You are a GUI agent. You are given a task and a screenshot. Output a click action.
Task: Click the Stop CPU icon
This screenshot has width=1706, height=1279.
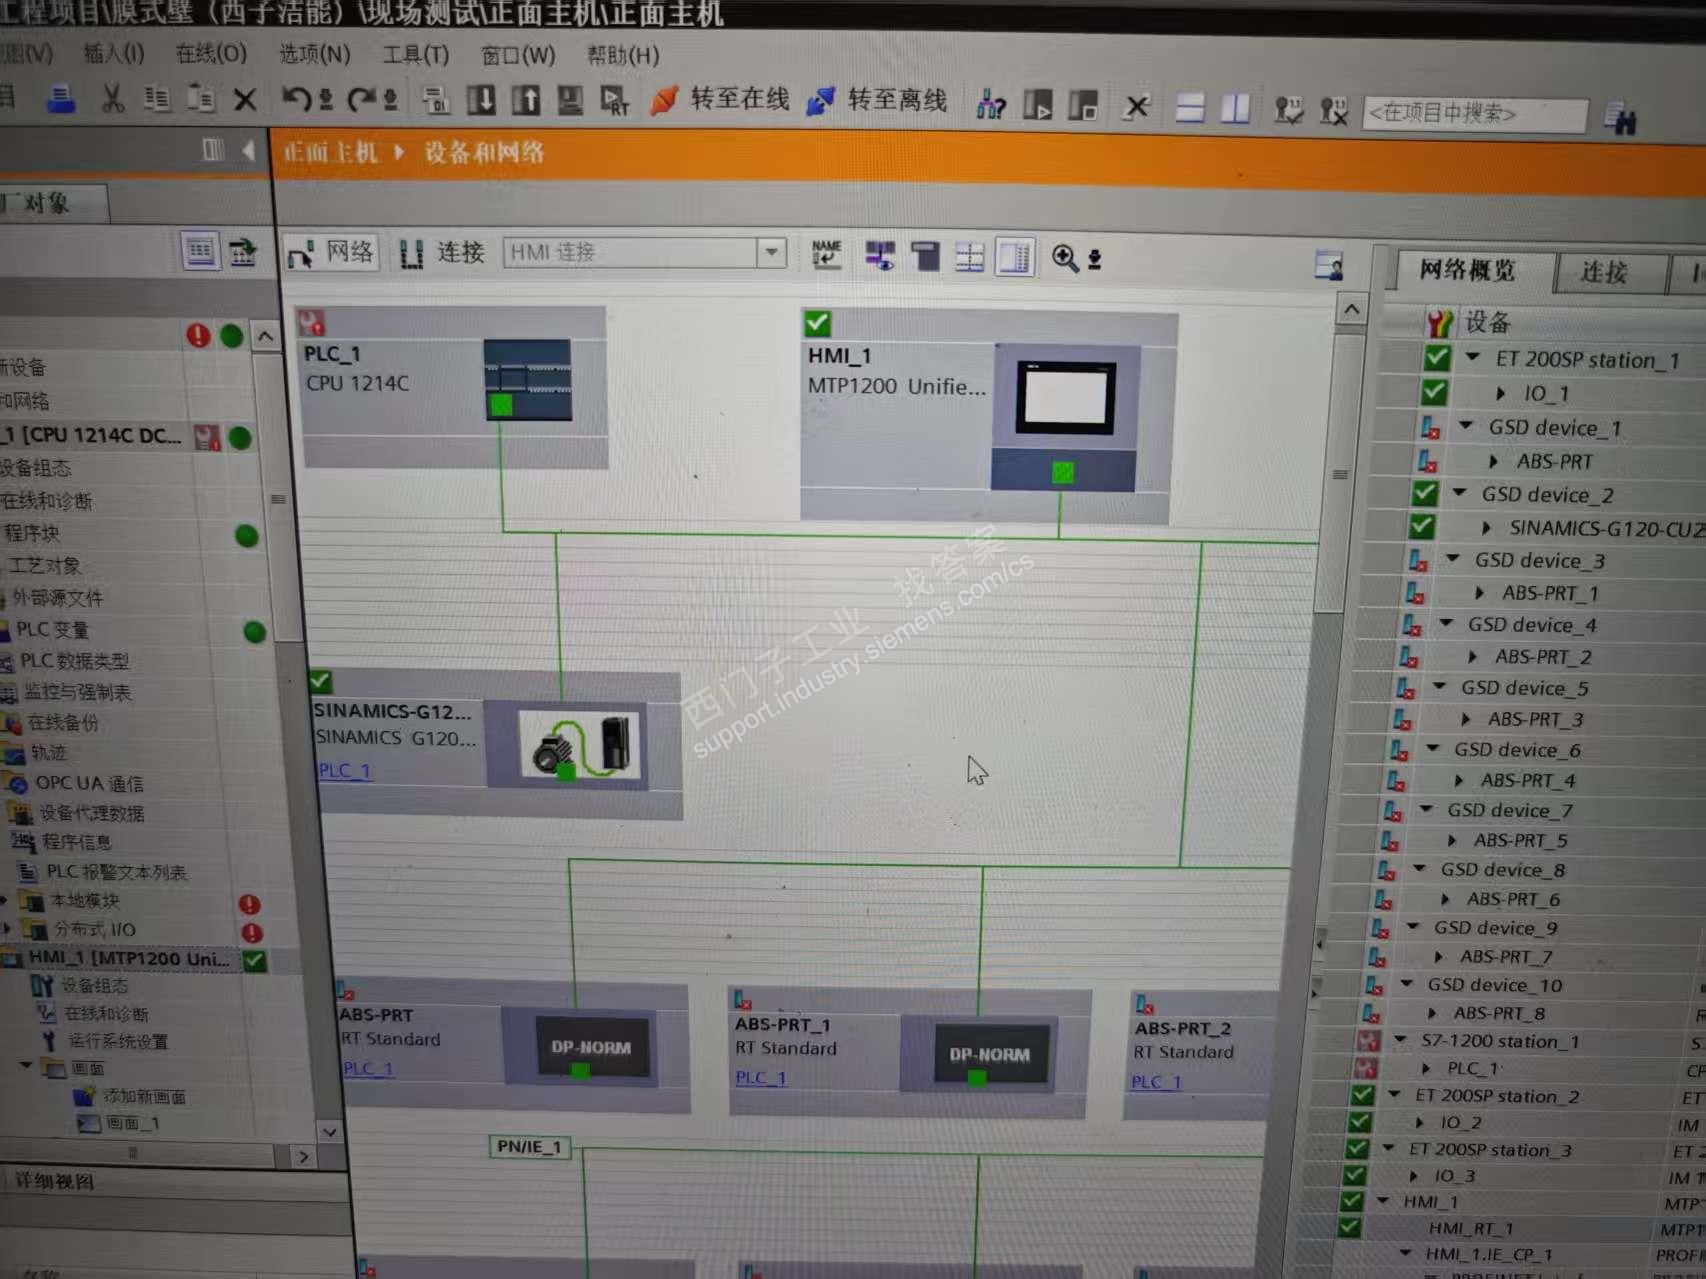[x=1082, y=105]
